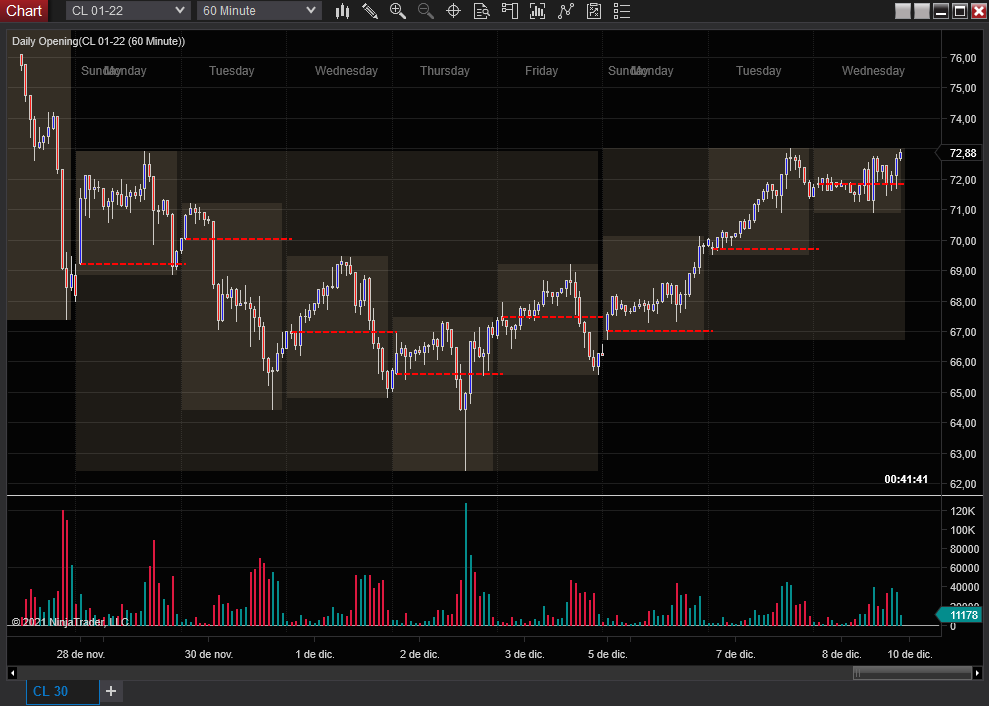Image resolution: width=989 pixels, height=706 pixels.
Task: Click the Zoom out magnifier icon
Action: pyautogui.click(x=425, y=11)
